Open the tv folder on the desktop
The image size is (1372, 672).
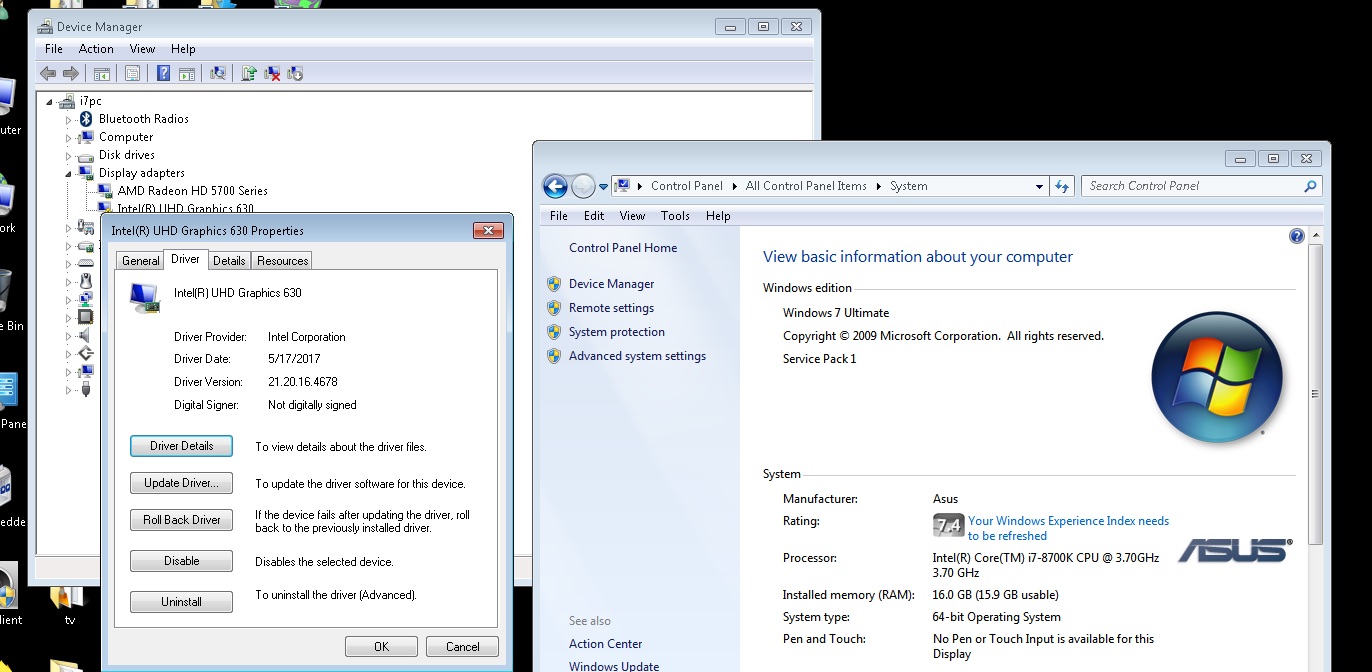point(68,605)
